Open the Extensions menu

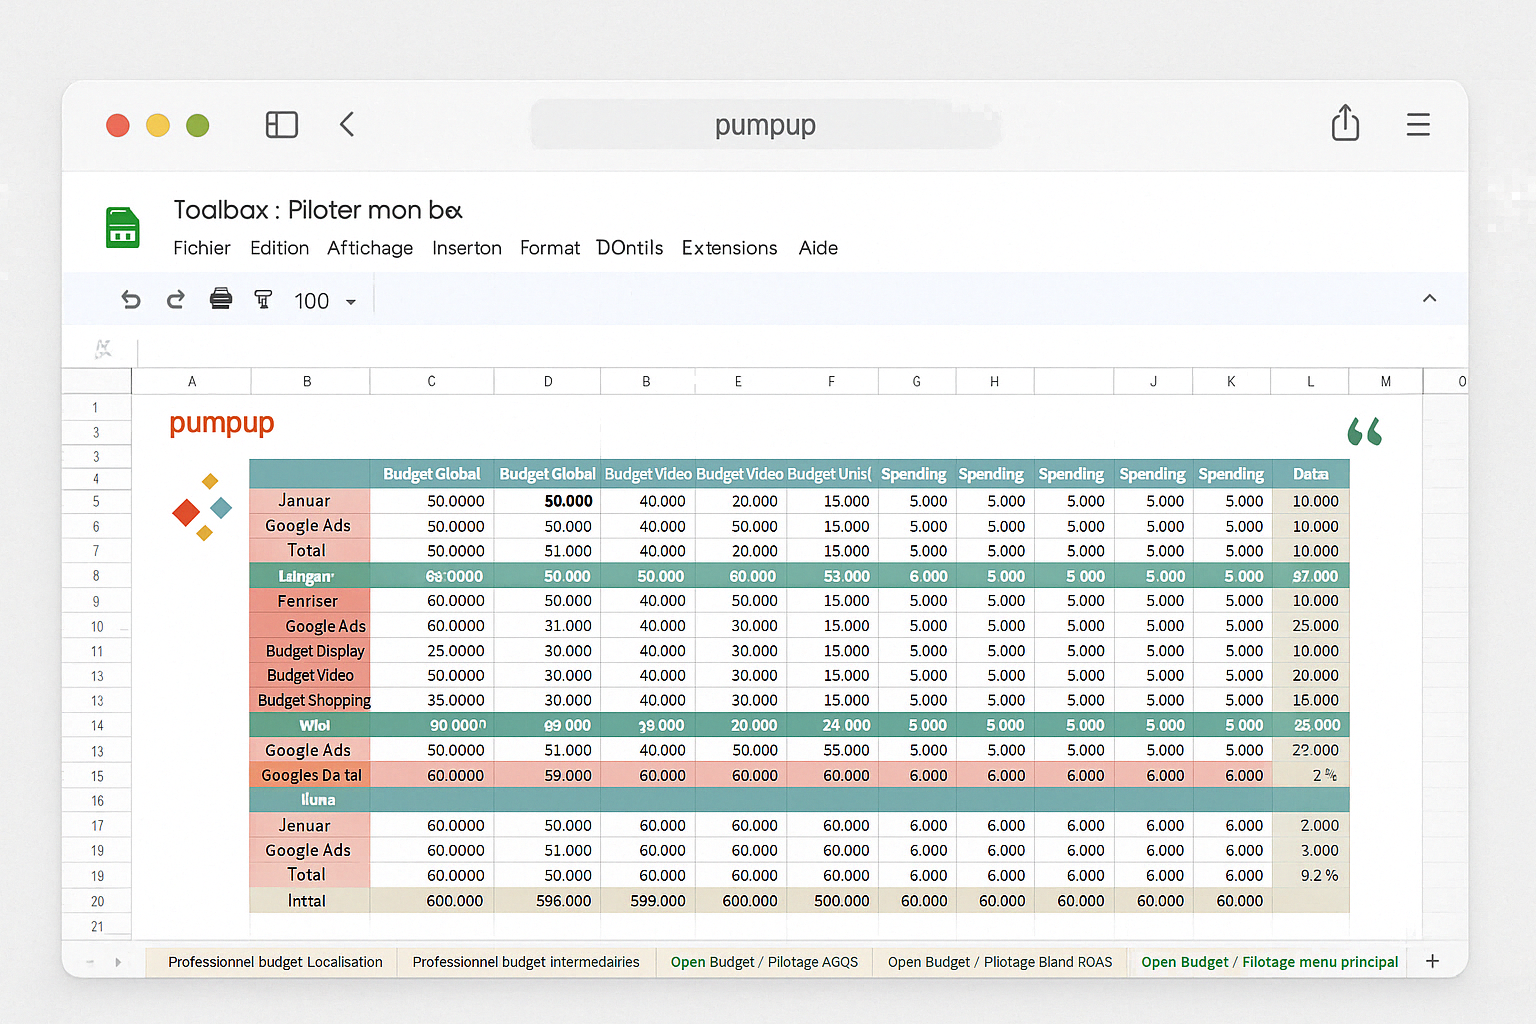point(730,248)
